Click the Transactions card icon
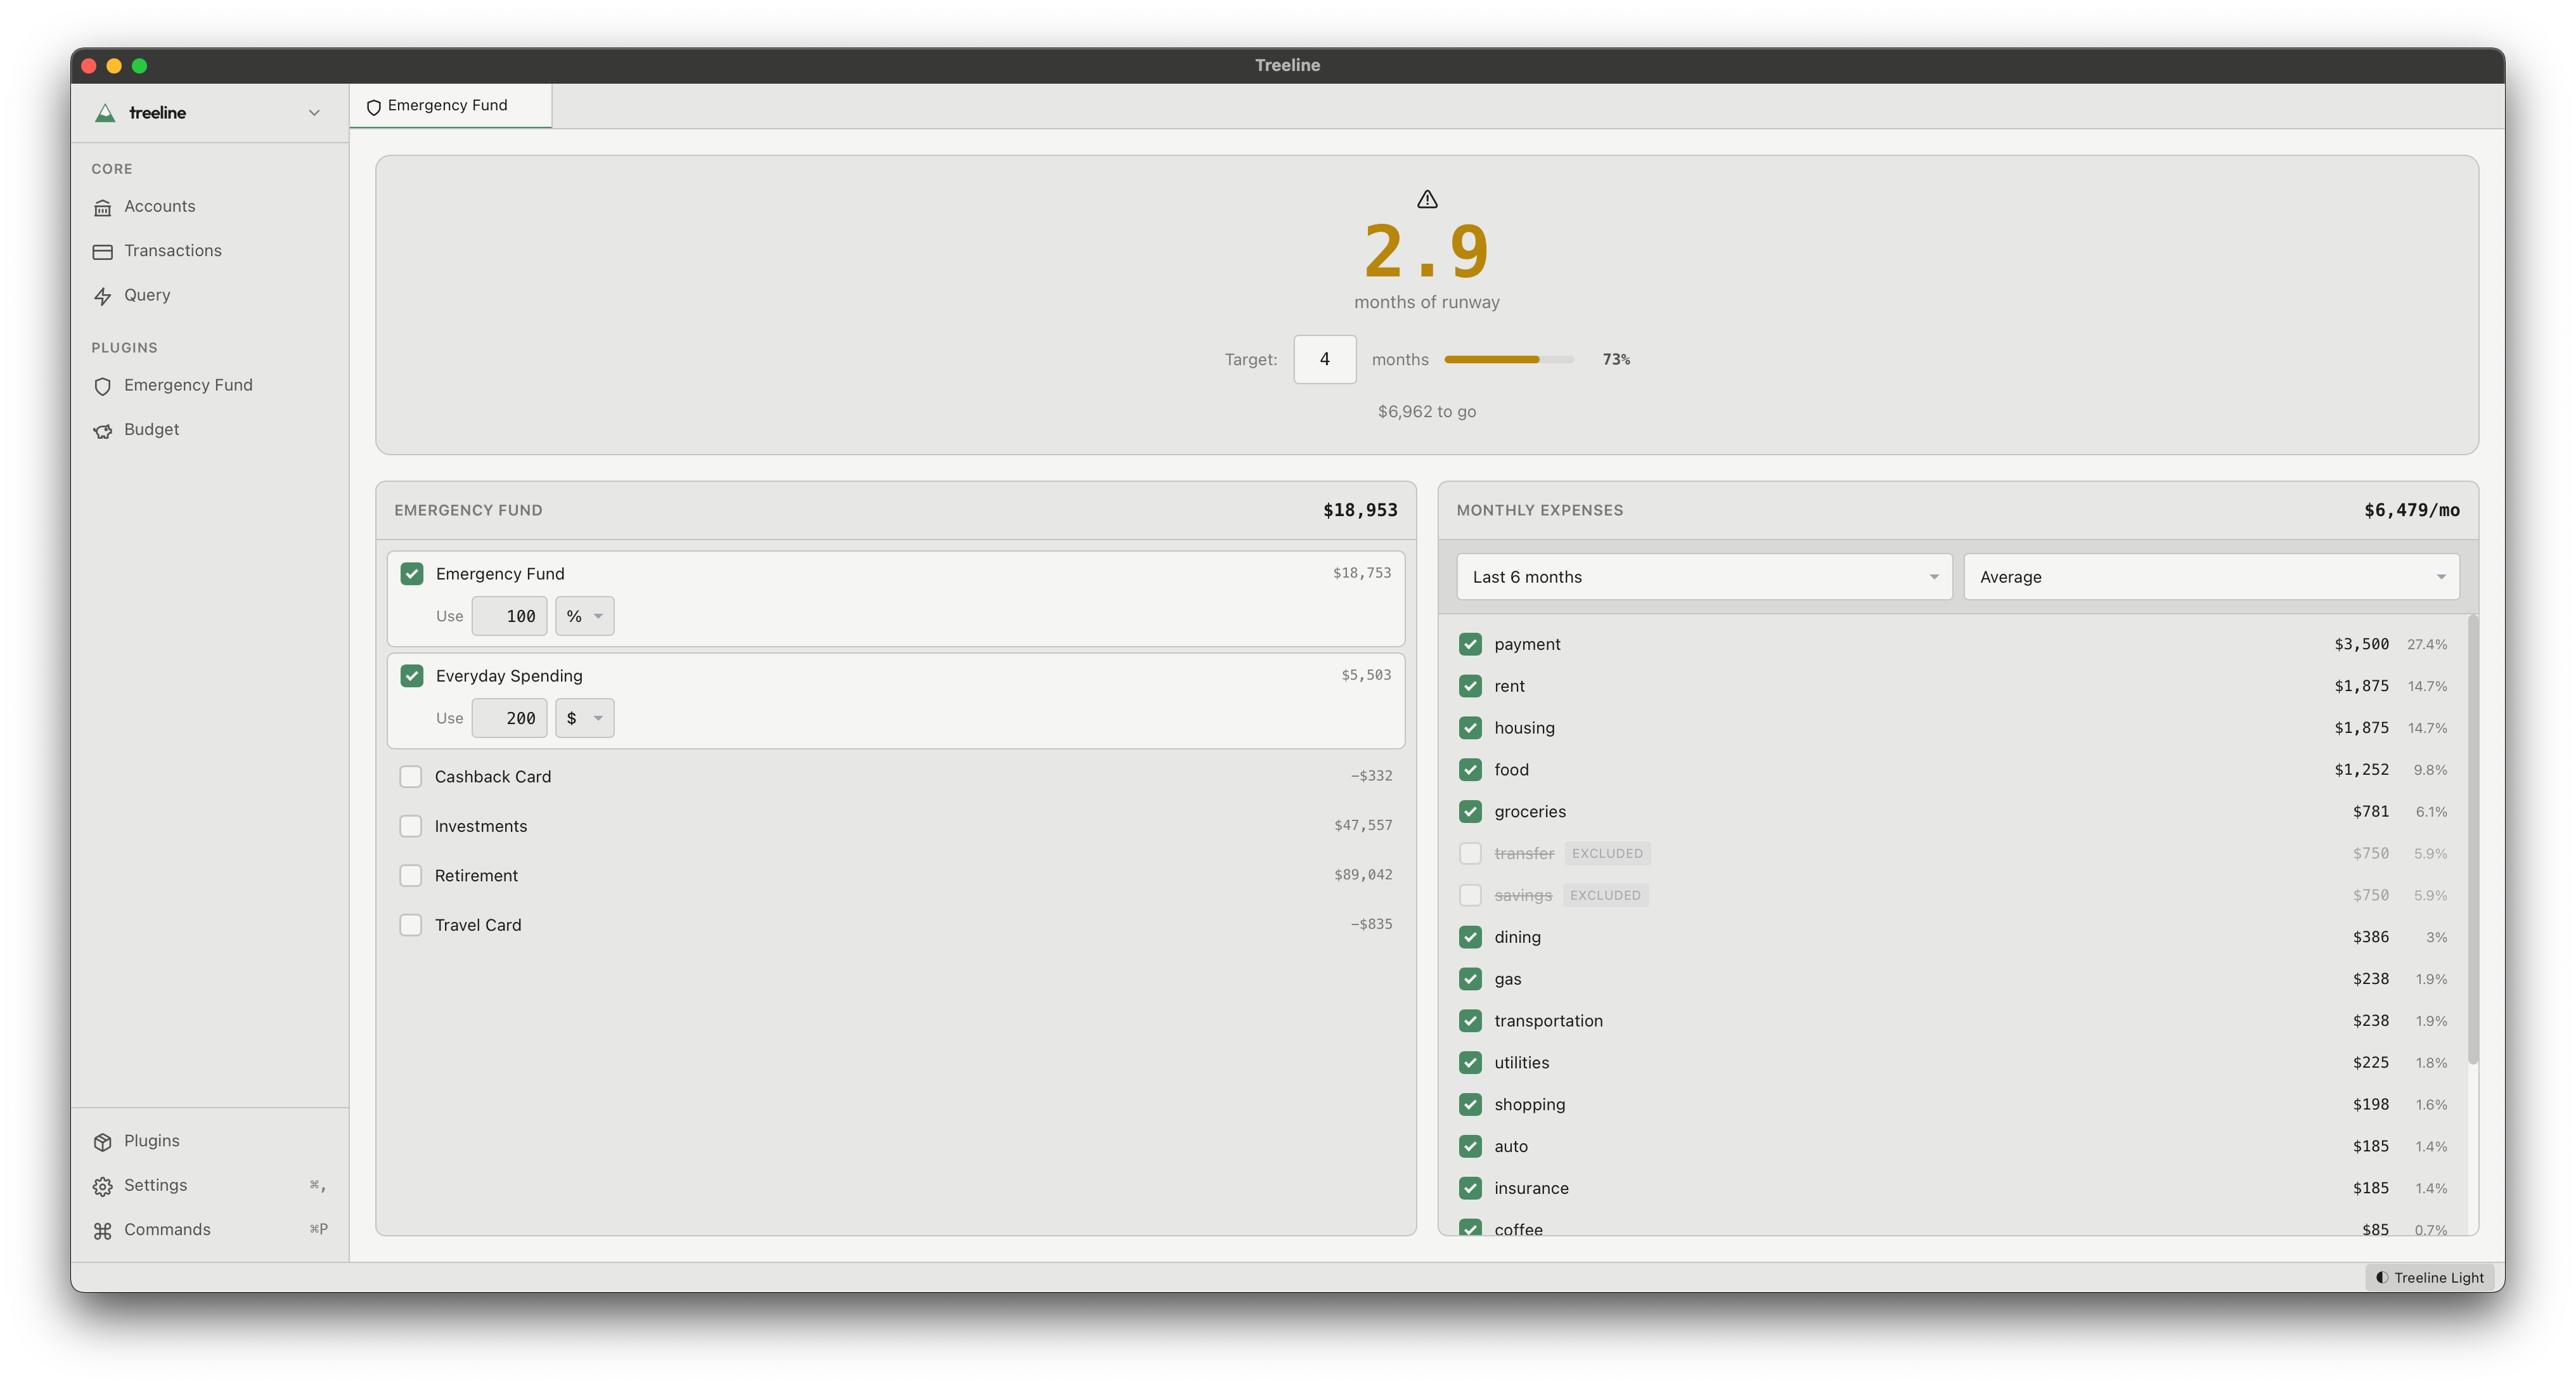The width and height of the screenshot is (2576, 1386). point(102,252)
